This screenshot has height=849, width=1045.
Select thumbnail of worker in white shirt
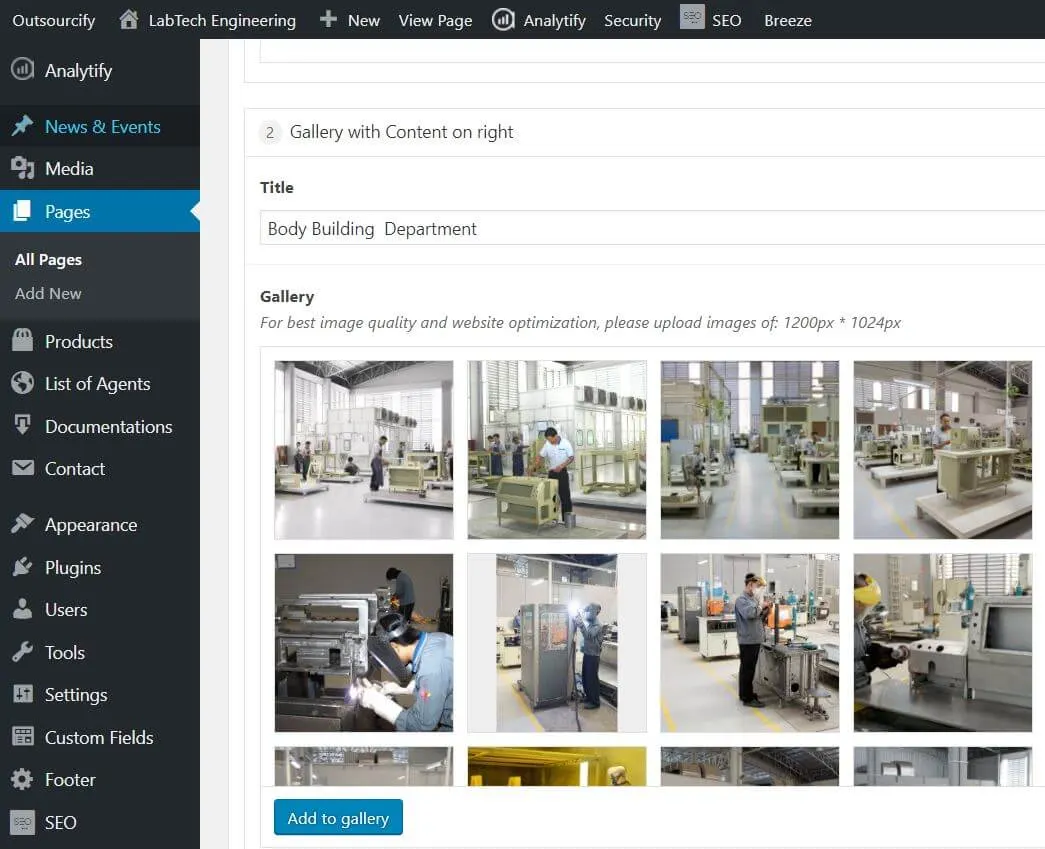pyautogui.click(x=556, y=450)
